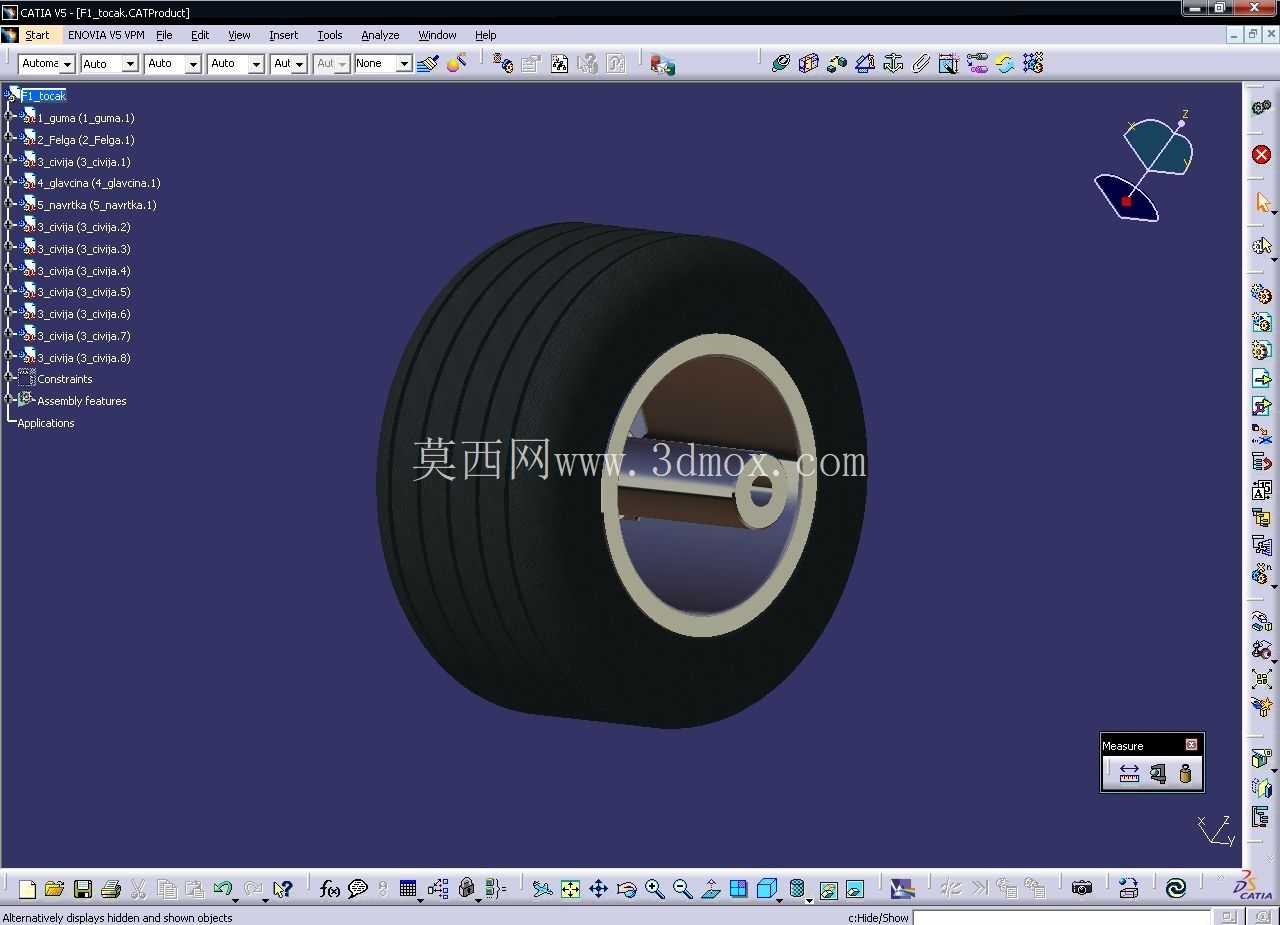
Task: Click the Explode icon in right toolbar
Action: point(1261,679)
